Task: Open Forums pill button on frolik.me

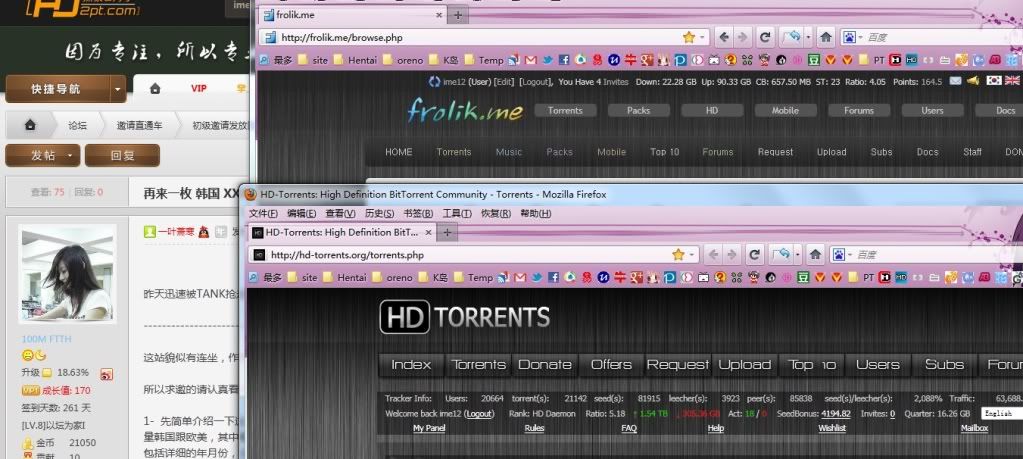Action: coord(859,110)
